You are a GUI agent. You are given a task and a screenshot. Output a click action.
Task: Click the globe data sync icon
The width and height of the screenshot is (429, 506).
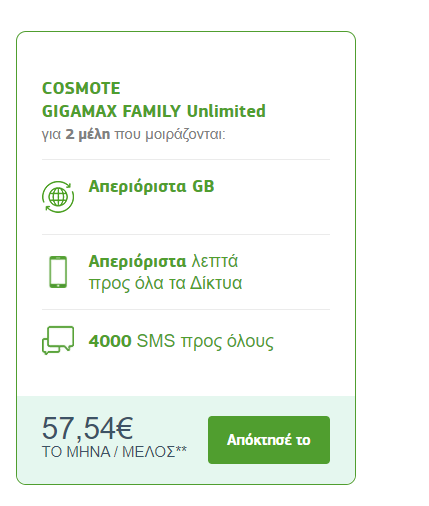(x=58, y=197)
